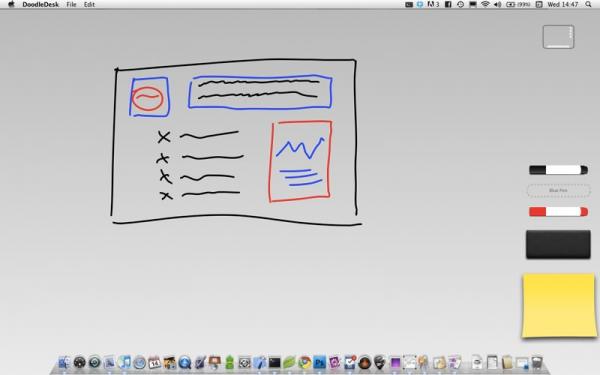Grab a yellow sticky note
This screenshot has height=375, width=600.
(558, 305)
